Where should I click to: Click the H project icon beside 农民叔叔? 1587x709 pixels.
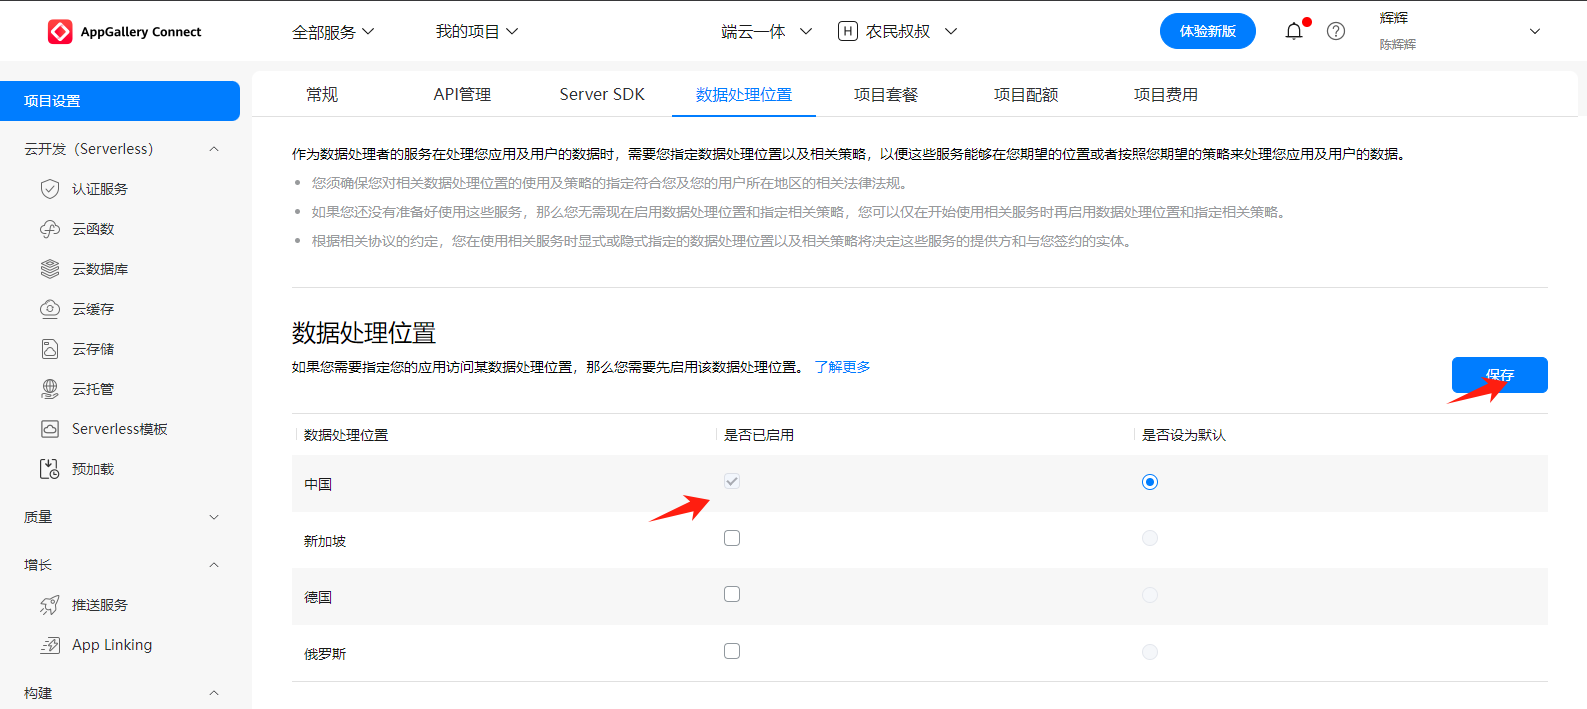click(x=848, y=31)
